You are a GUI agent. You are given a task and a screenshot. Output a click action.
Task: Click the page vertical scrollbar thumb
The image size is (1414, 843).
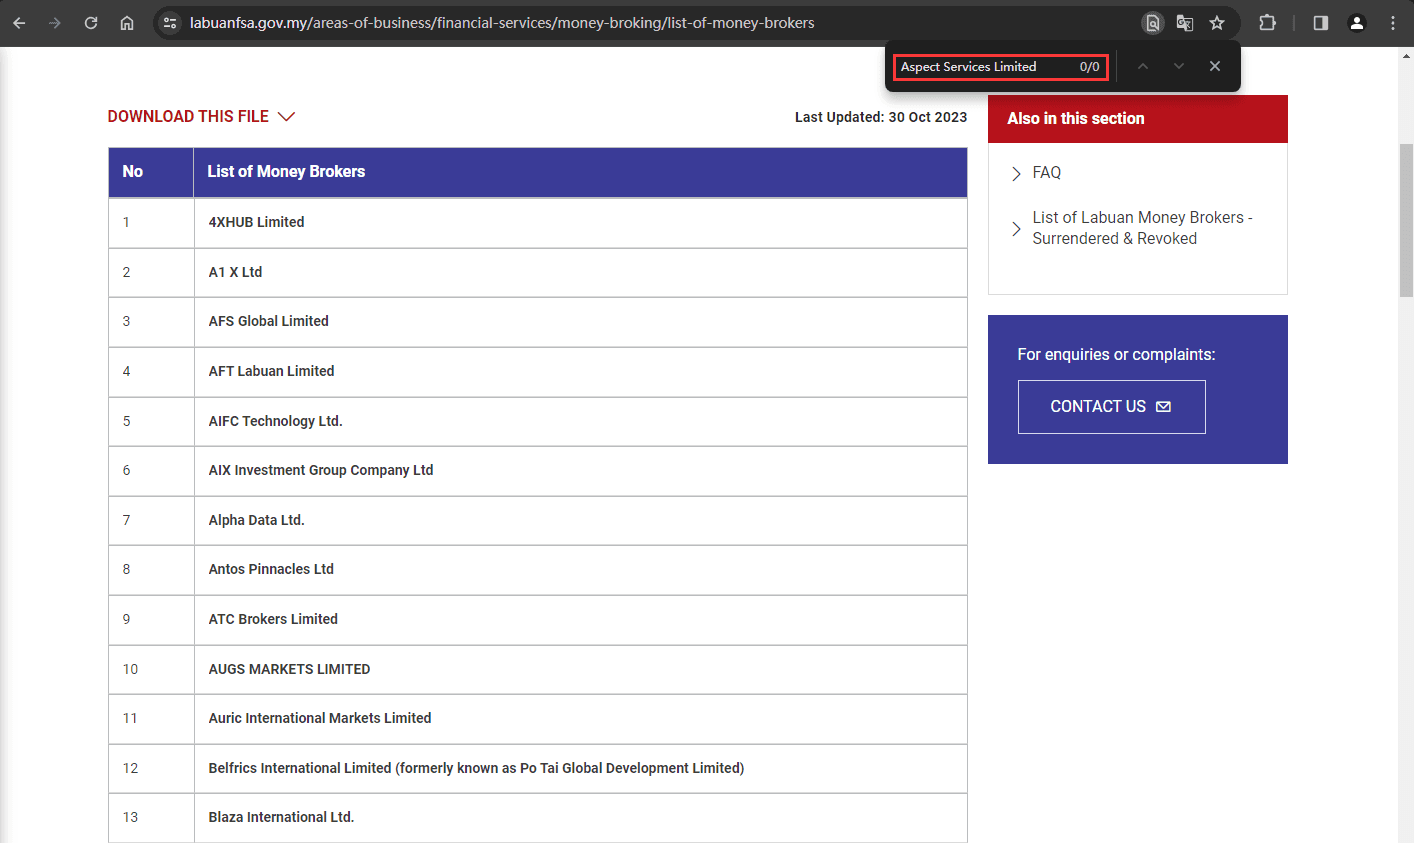click(x=1406, y=220)
